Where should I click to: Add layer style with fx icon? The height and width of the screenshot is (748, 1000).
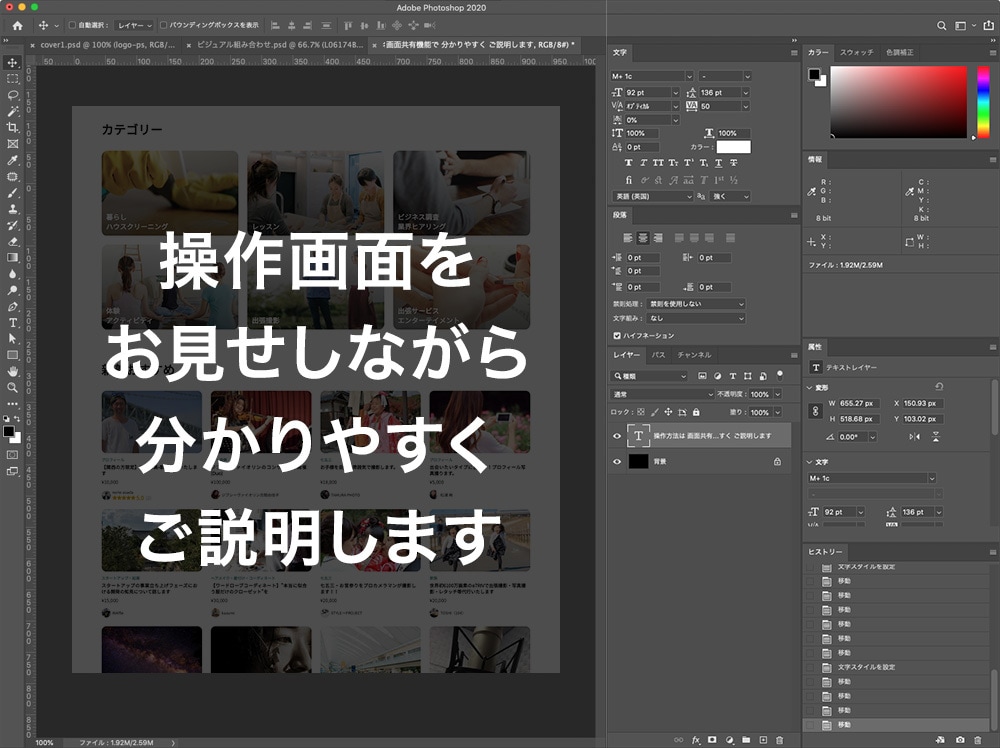pos(696,740)
